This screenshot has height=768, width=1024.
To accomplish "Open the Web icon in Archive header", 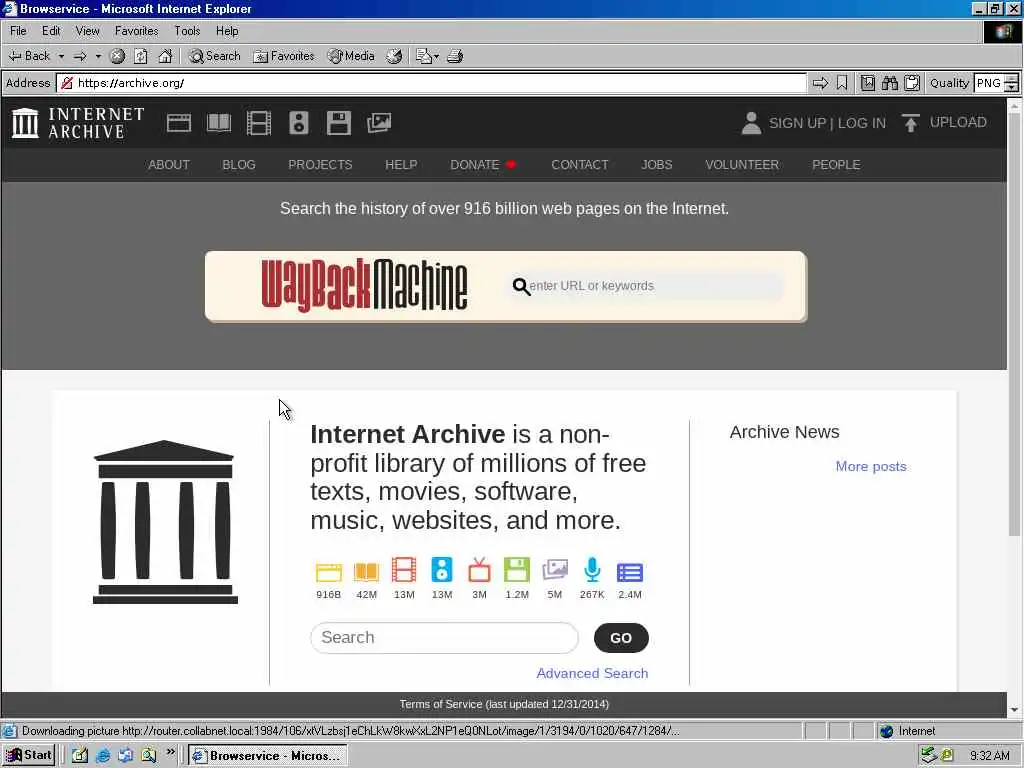I will click(178, 123).
